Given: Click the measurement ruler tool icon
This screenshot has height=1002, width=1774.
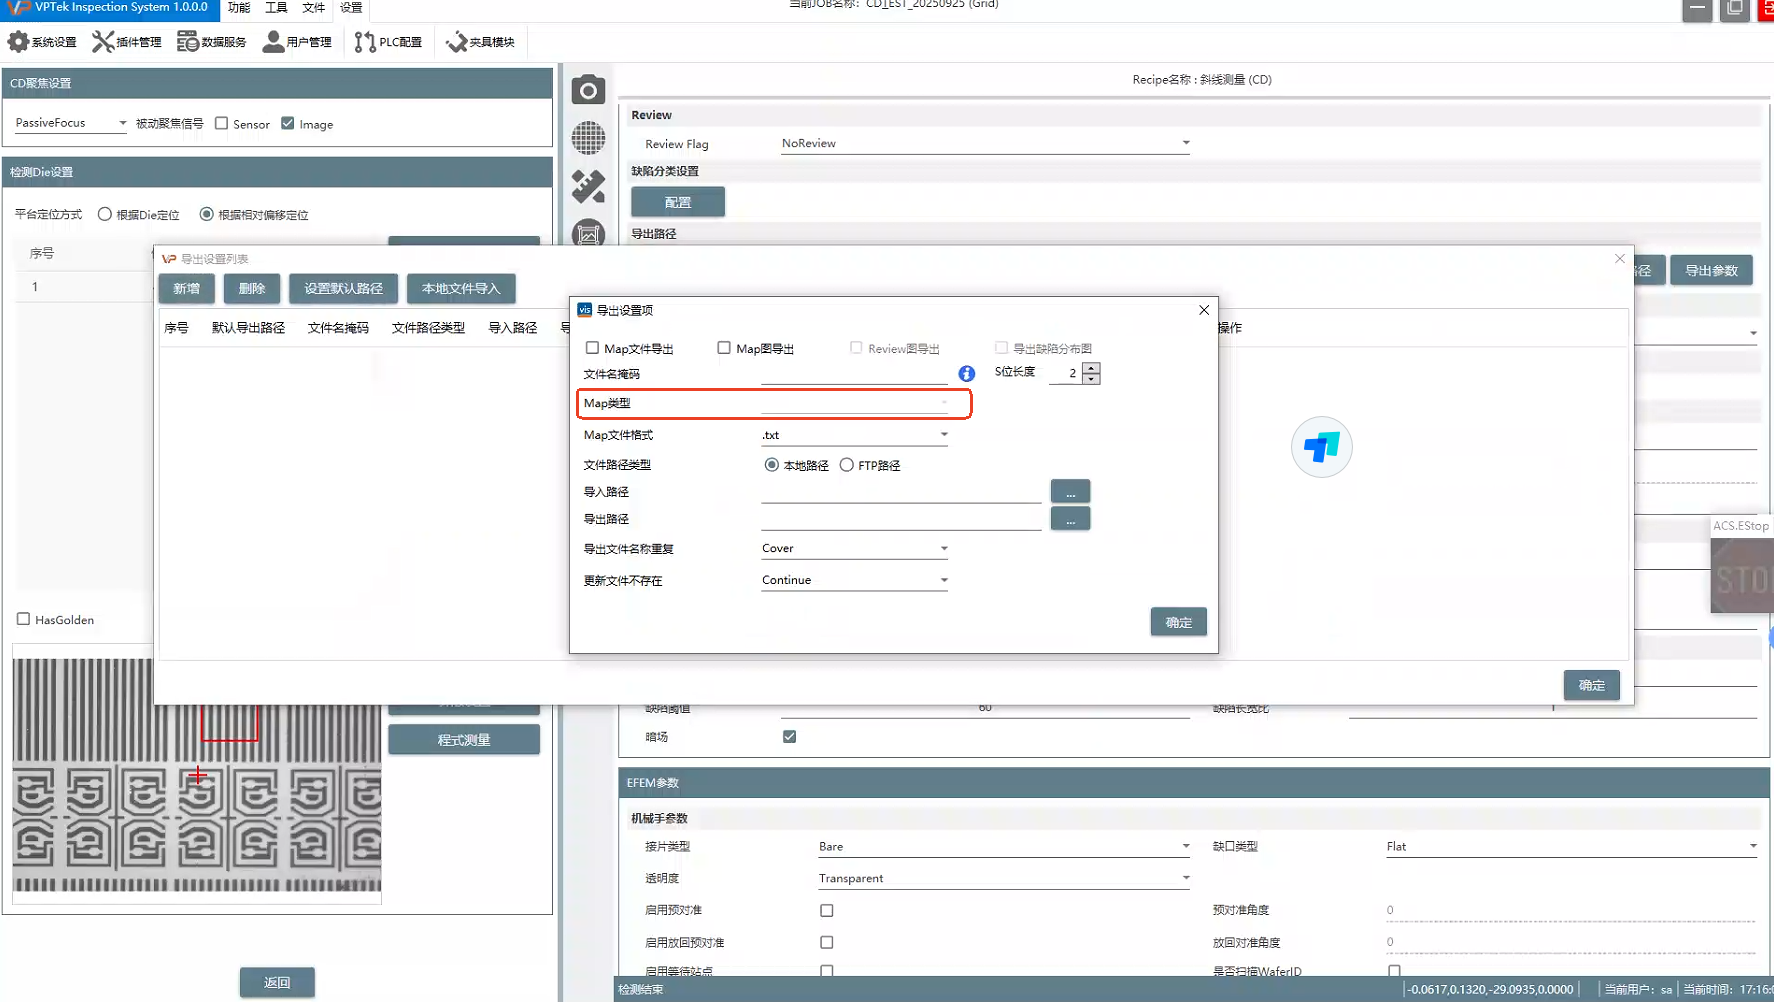Looking at the screenshot, I should pyautogui.click(x=588, y=186).
